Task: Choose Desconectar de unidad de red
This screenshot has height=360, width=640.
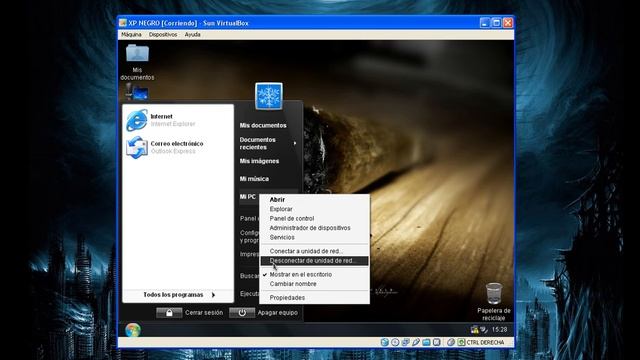Action: click(x=314, y=260)
